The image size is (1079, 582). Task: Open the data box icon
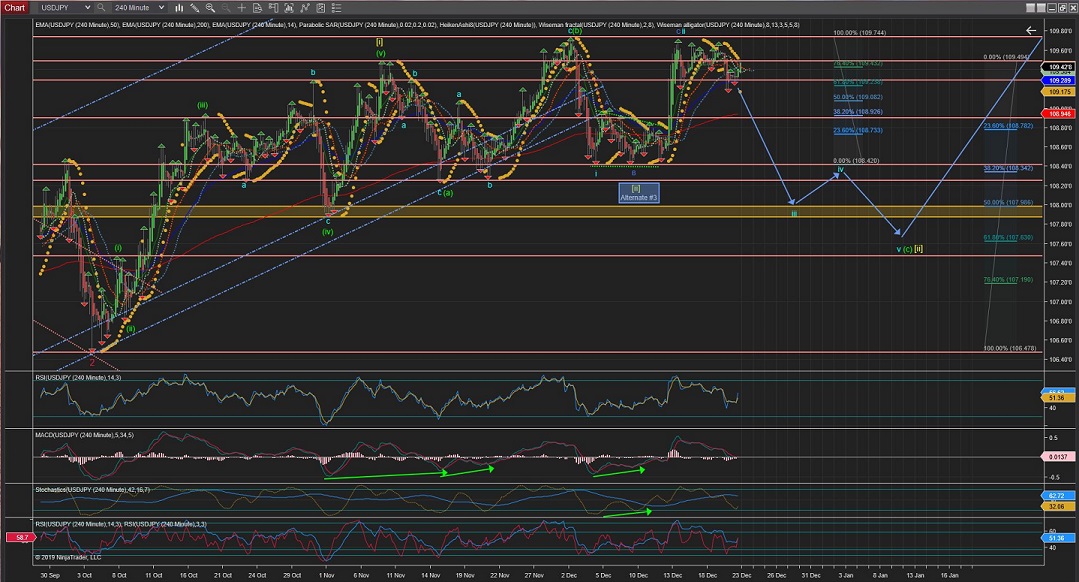(257, 8)
